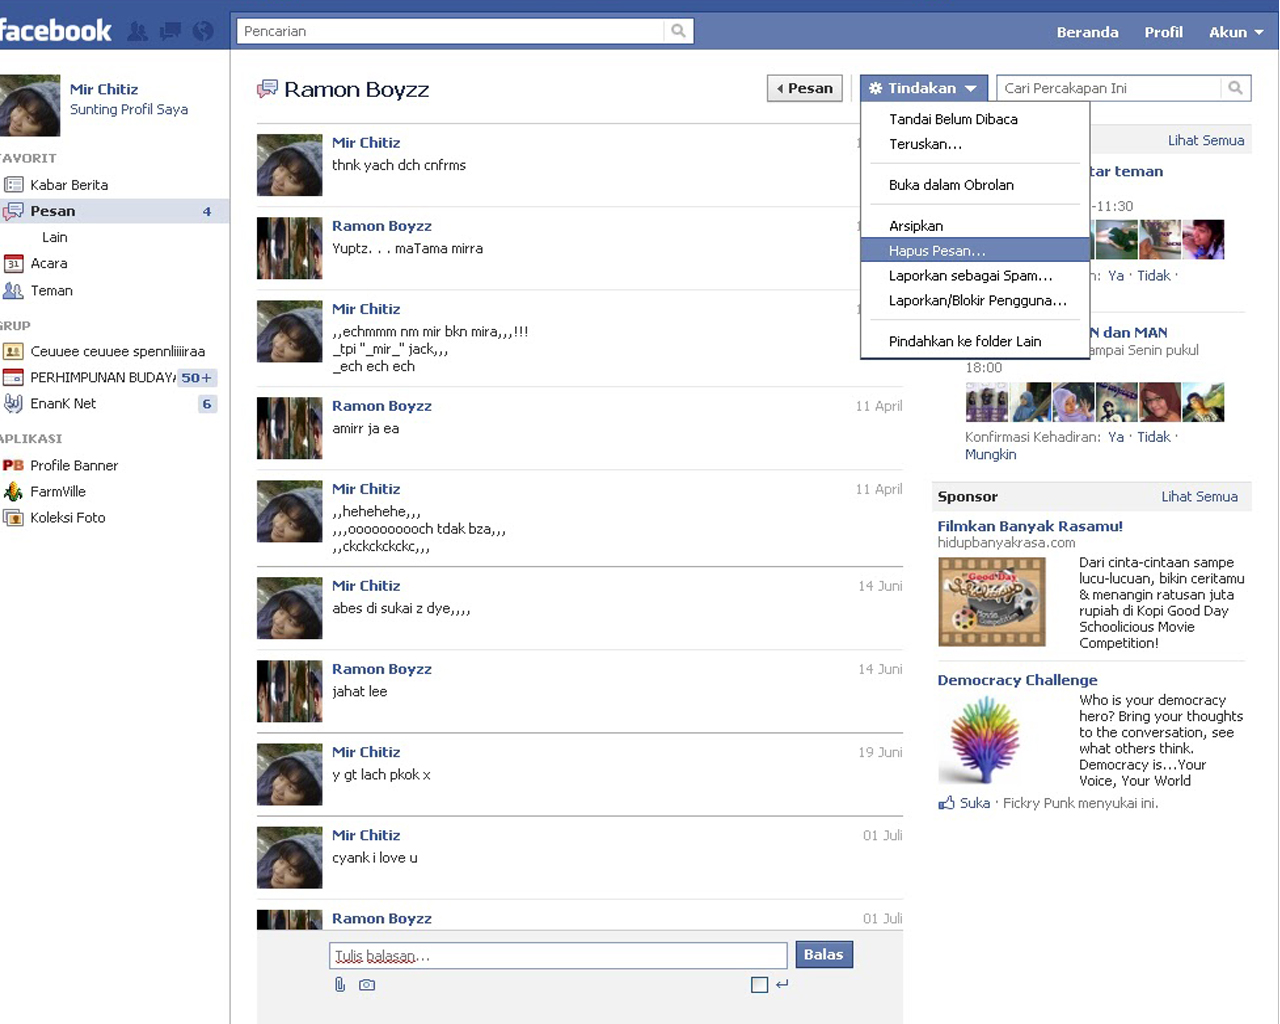
Task: Open the Democracy Challenge ad link
Action: pos(1017,680)
